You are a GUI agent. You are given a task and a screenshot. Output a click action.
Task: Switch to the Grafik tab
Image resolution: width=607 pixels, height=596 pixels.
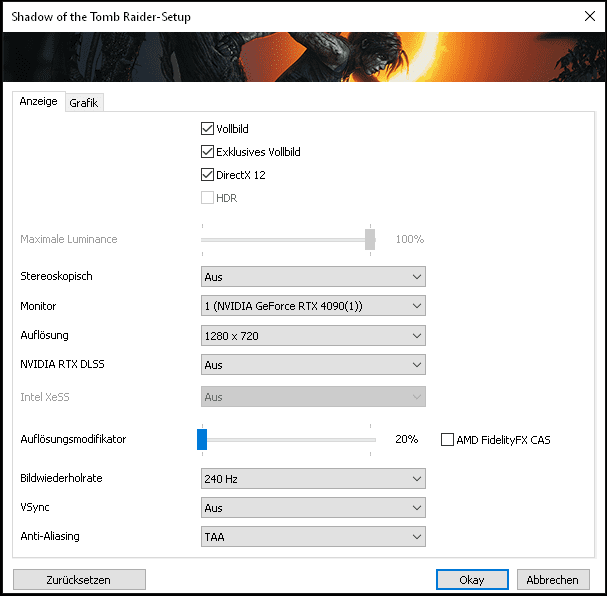point(84,103)
